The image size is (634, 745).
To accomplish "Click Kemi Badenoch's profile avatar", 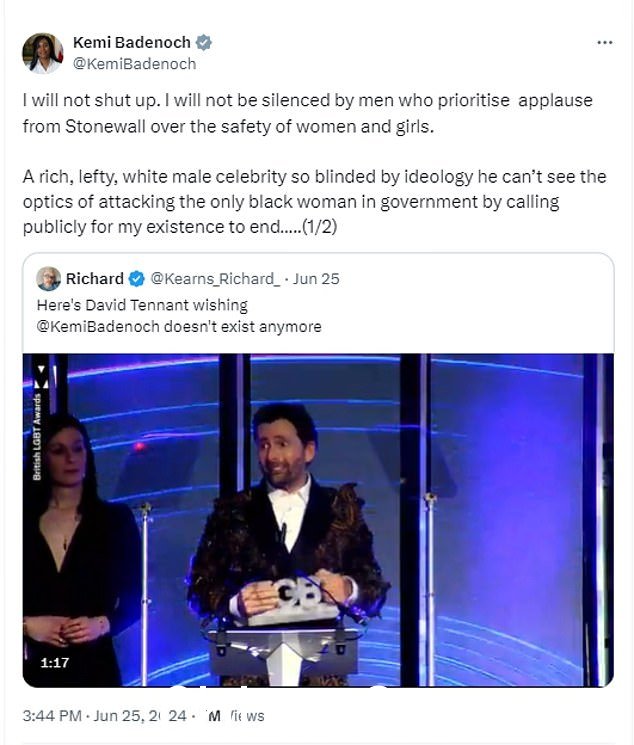I will 43,53.
